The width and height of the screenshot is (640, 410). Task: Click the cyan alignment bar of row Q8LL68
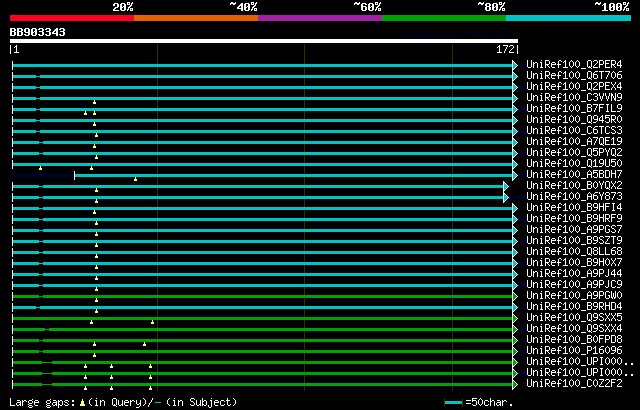(x=263, y=253)
